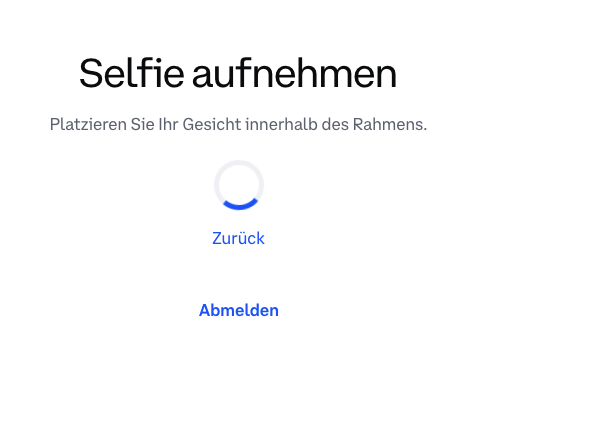Click the words Sie Ihr in the subtitle

155,125
